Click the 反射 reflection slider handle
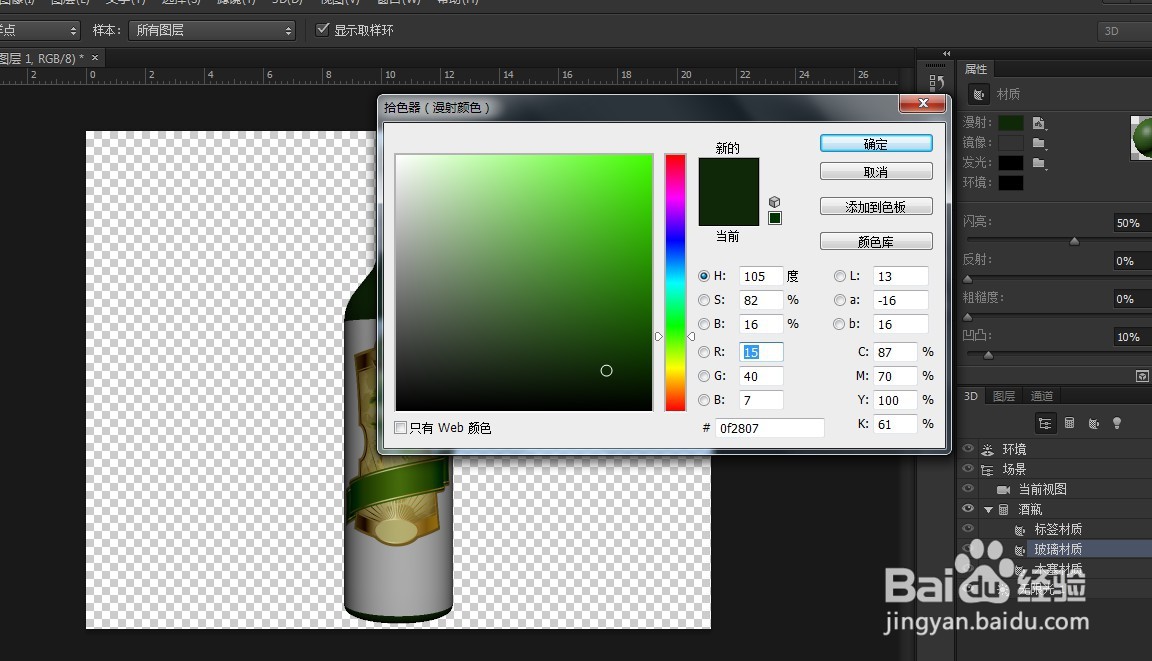The height and width of the screenshot is (661, 1152). pyautogui.click(x=968, y=279)
